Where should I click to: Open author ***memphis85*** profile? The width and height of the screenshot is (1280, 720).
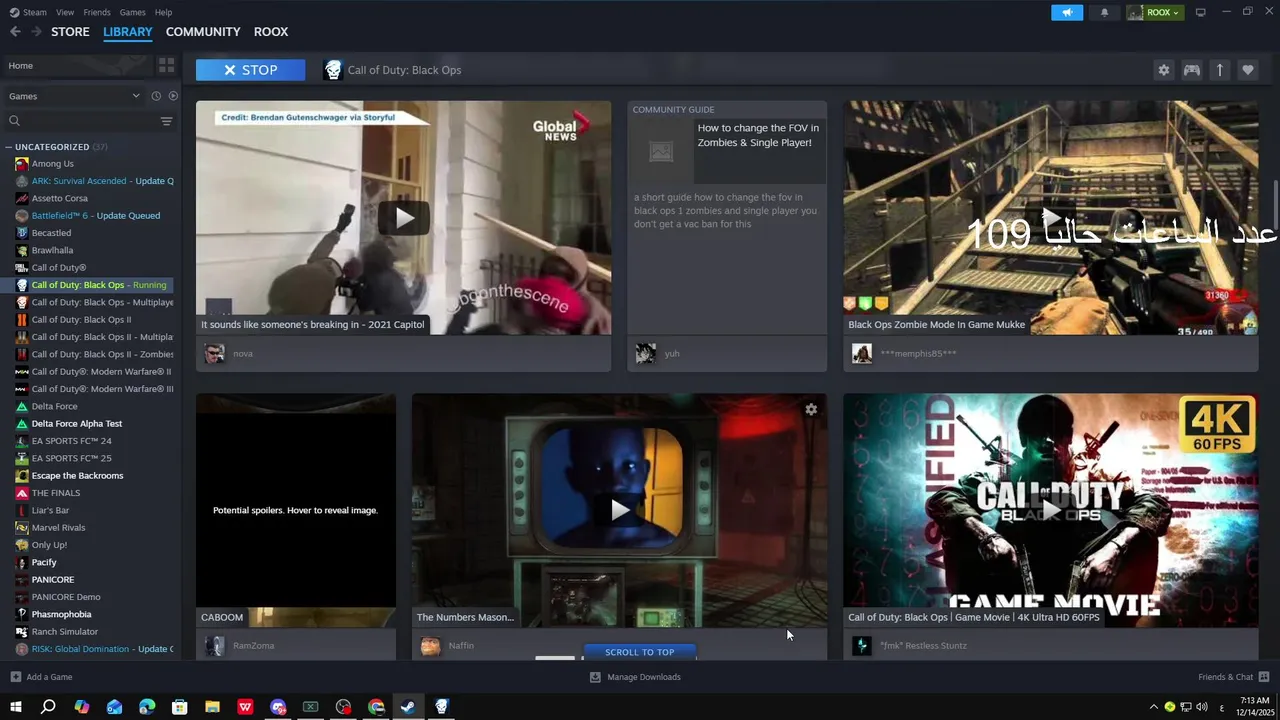pyautogui.click(x=918, y=354)
